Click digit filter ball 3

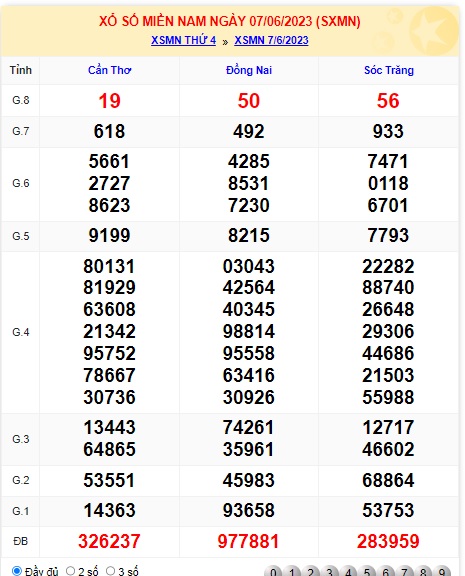(x=329, y=572)
